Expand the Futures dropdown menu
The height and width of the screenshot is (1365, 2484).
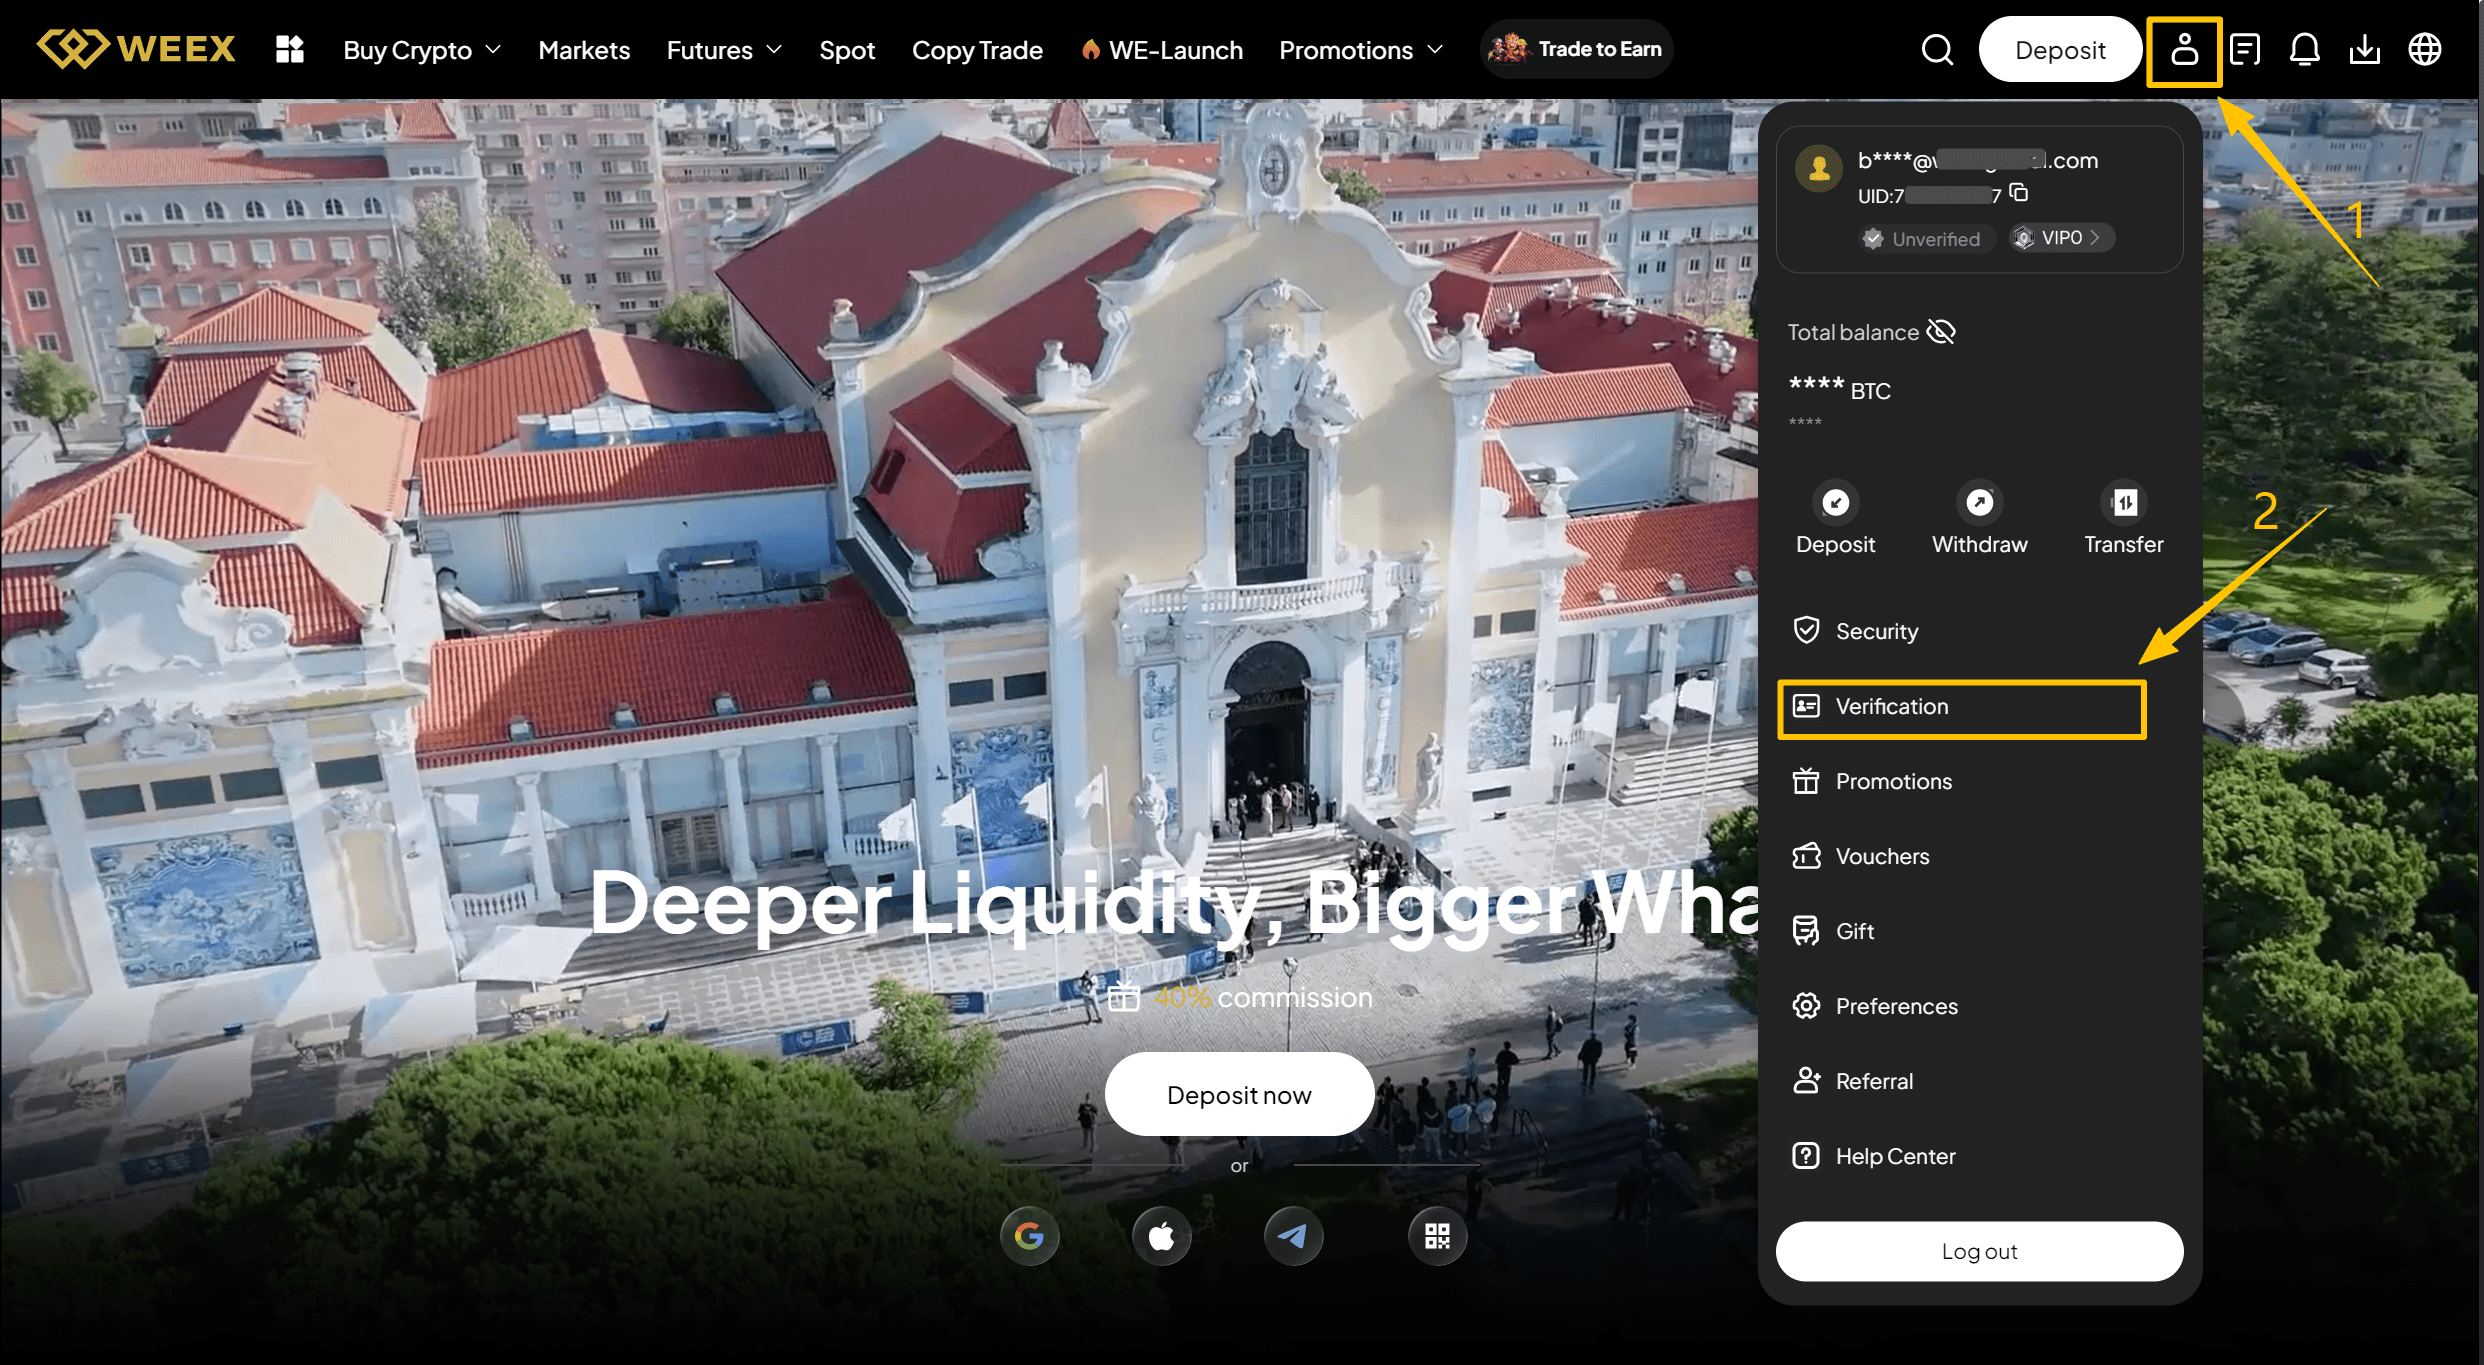(723, 50)
